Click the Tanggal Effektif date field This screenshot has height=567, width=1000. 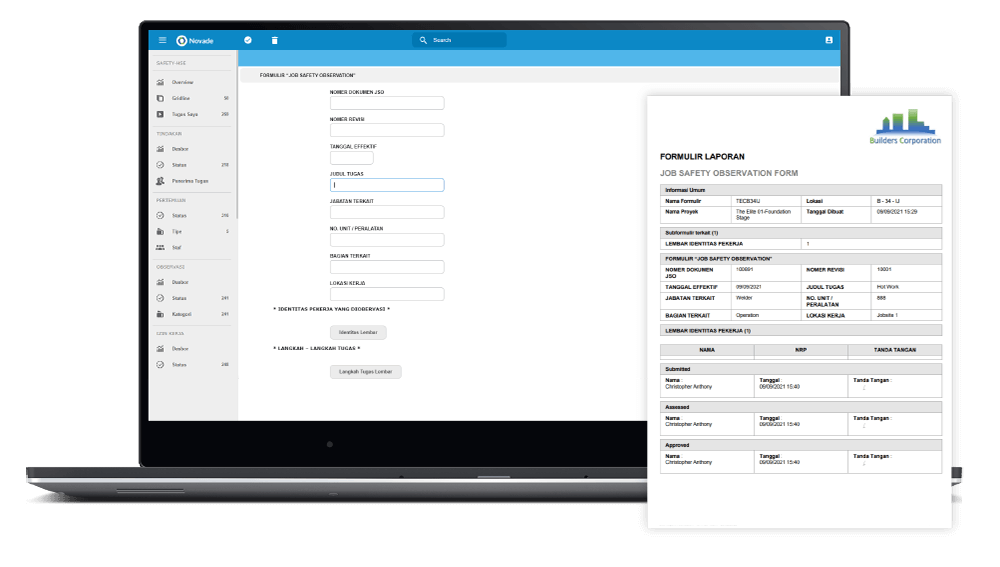[x=351, y=158]
